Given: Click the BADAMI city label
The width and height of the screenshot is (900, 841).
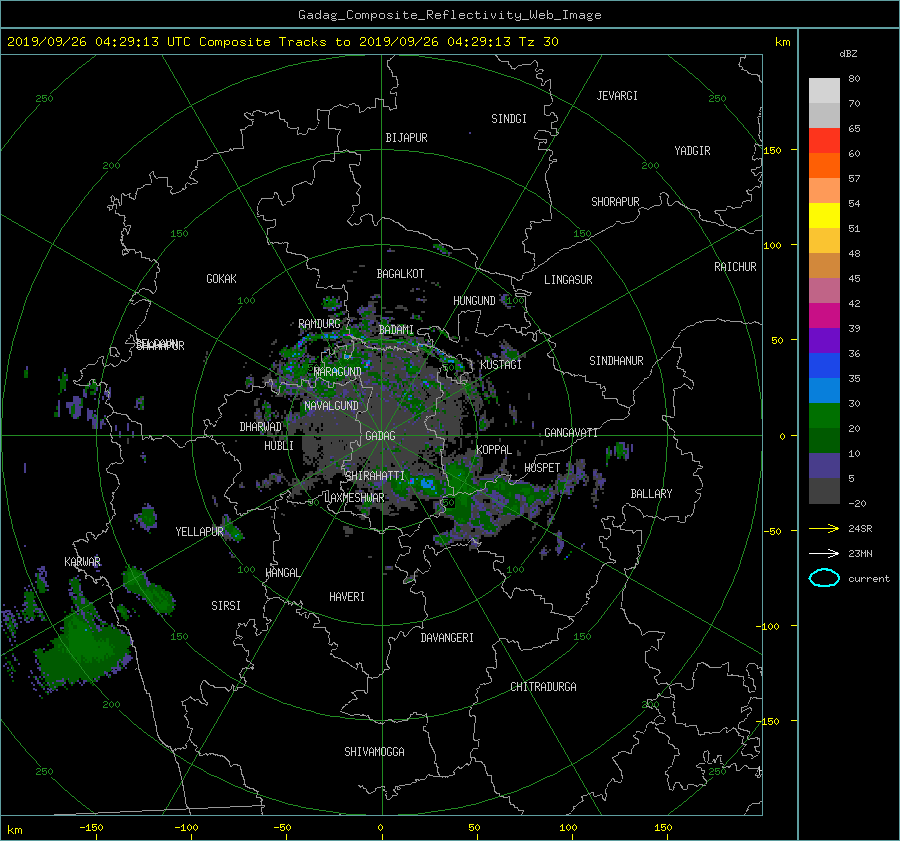Looking at the screenshot, I should tap(396, 330).
